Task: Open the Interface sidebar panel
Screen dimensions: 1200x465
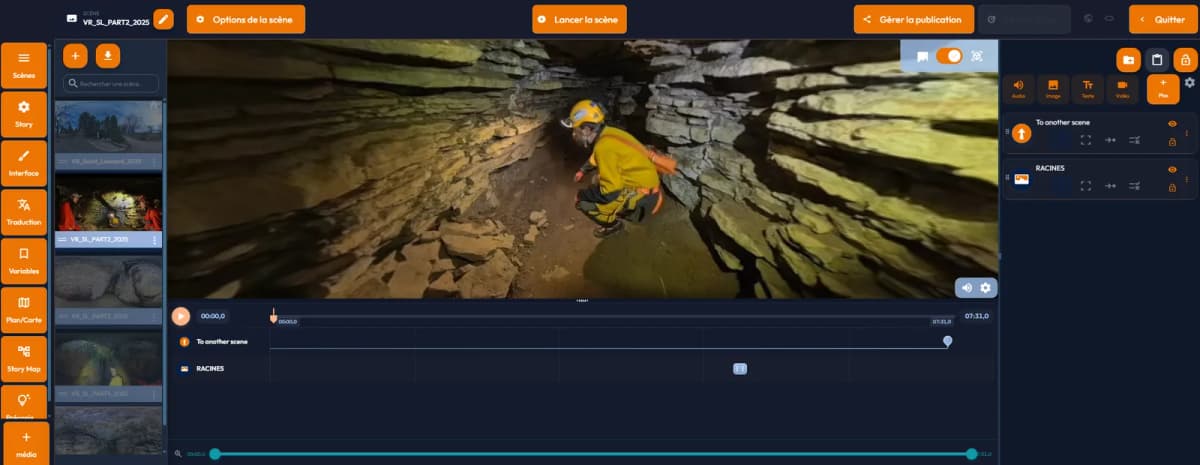Action: coord(24,162)
